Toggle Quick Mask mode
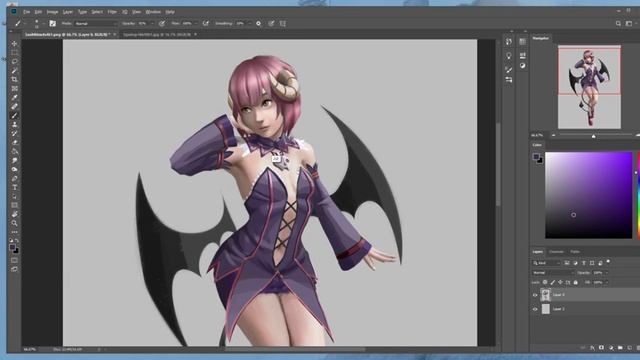This screenshot has width=640, height=360. click(x=14, y=260)
